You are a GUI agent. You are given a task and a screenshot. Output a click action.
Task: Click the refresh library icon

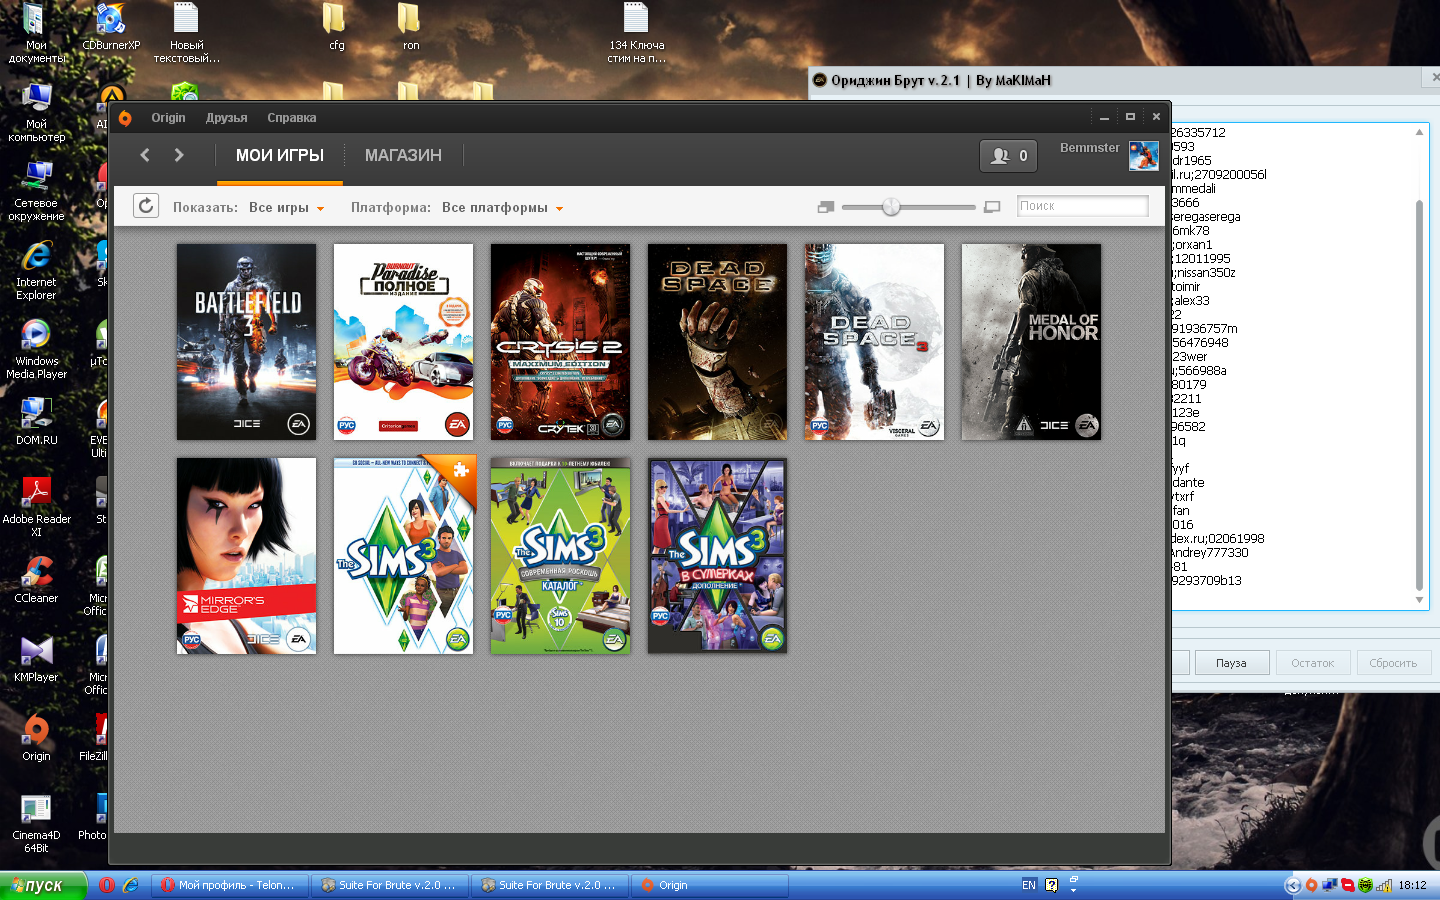coord(146,206)
